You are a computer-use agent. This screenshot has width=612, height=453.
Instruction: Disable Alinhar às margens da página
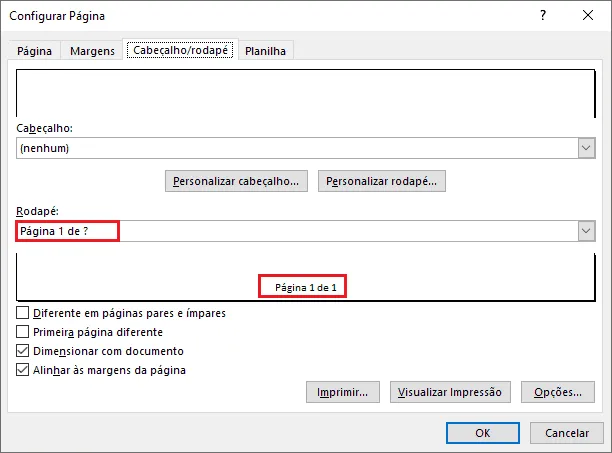coord(23,370)
